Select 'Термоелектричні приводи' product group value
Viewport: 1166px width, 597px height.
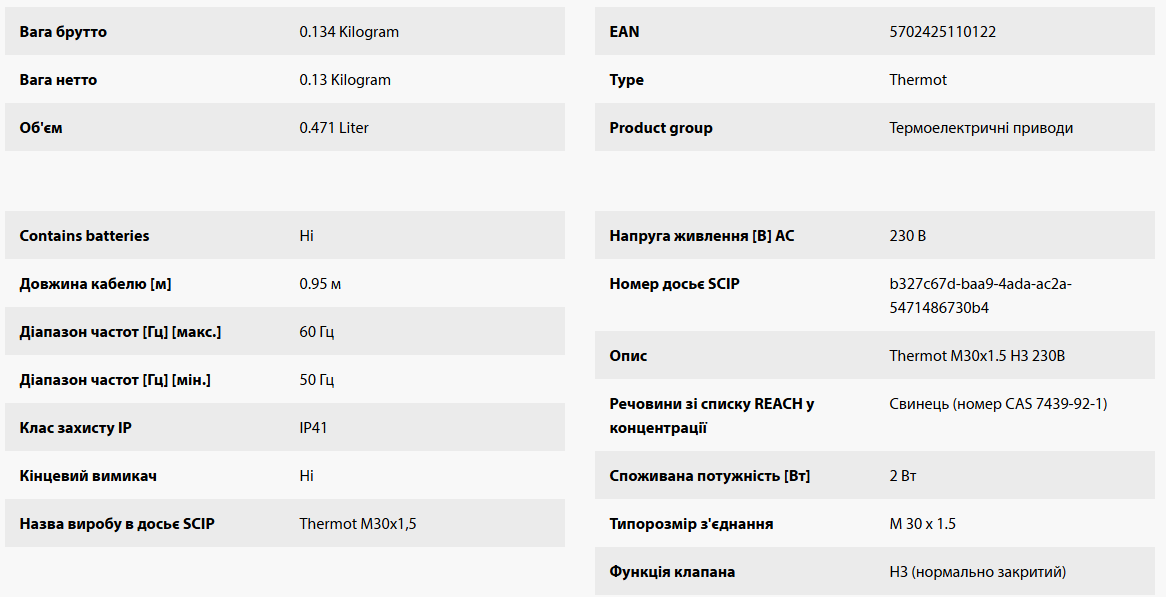(981, 128)
